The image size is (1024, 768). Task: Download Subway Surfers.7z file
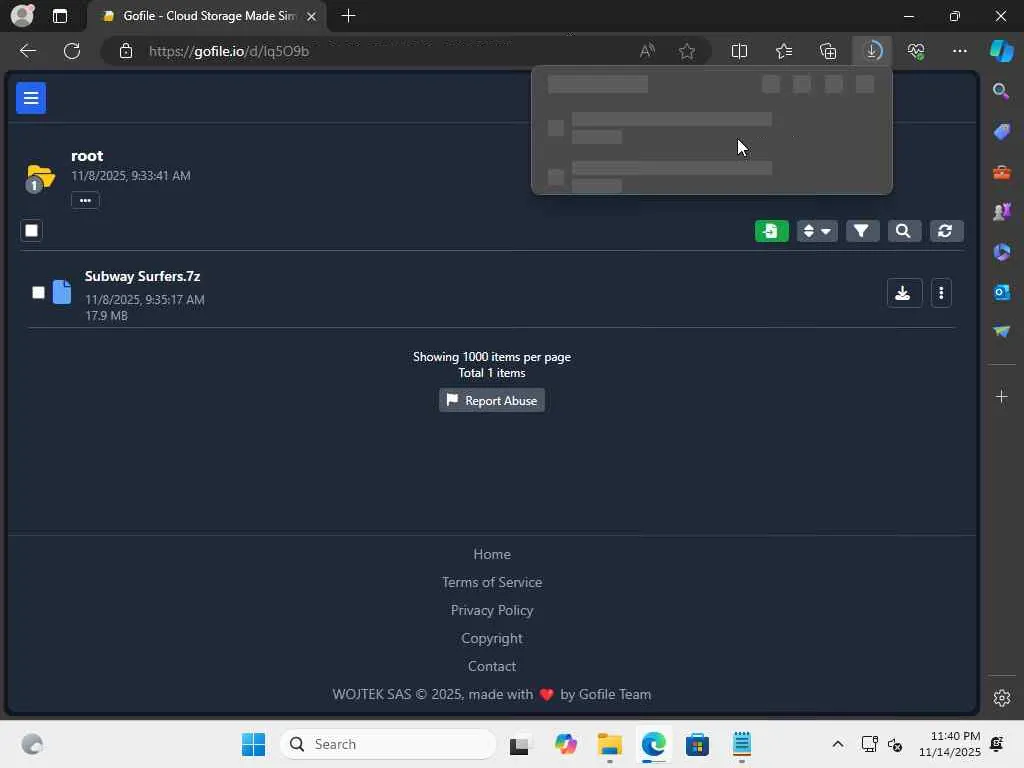coord(904,293)
